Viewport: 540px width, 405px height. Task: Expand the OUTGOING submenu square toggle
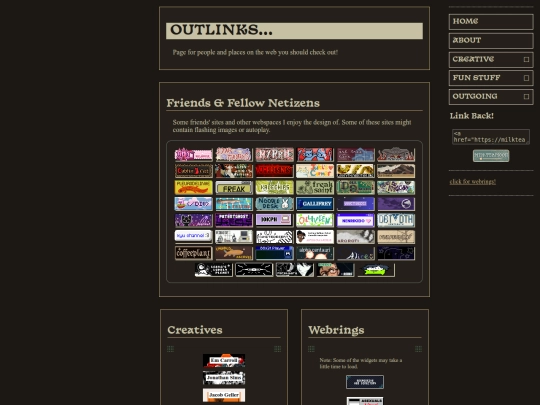526,97
